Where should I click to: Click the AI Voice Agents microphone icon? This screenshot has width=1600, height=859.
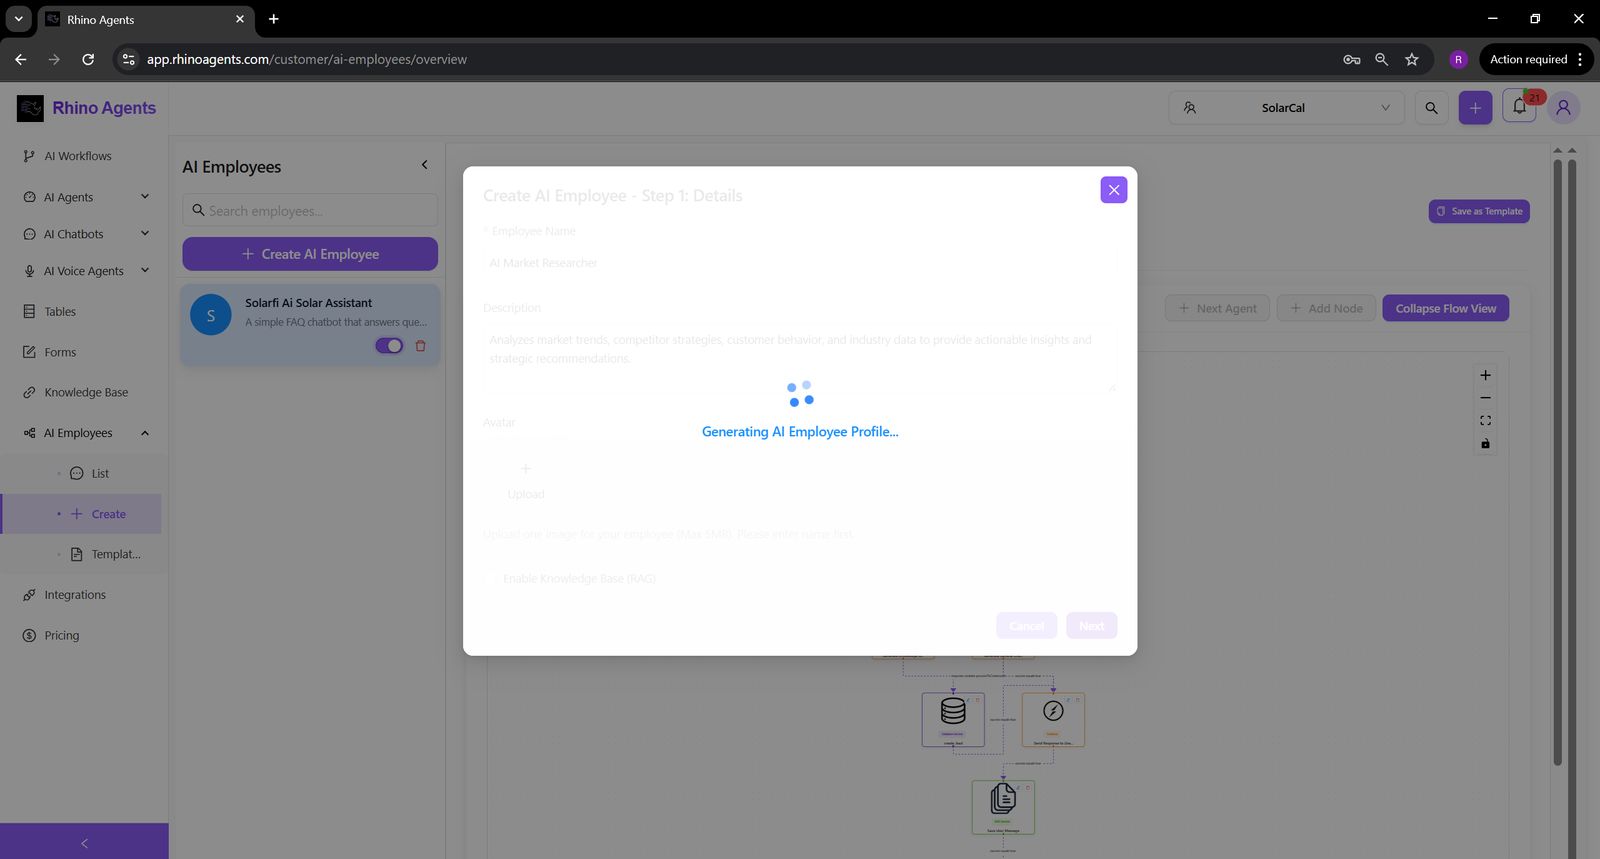pyautogui.click(x=29, y=271)
